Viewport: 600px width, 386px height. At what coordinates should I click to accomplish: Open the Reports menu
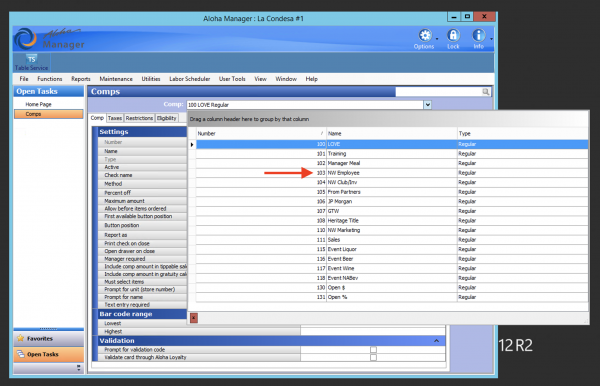click(x=81, y=79)
